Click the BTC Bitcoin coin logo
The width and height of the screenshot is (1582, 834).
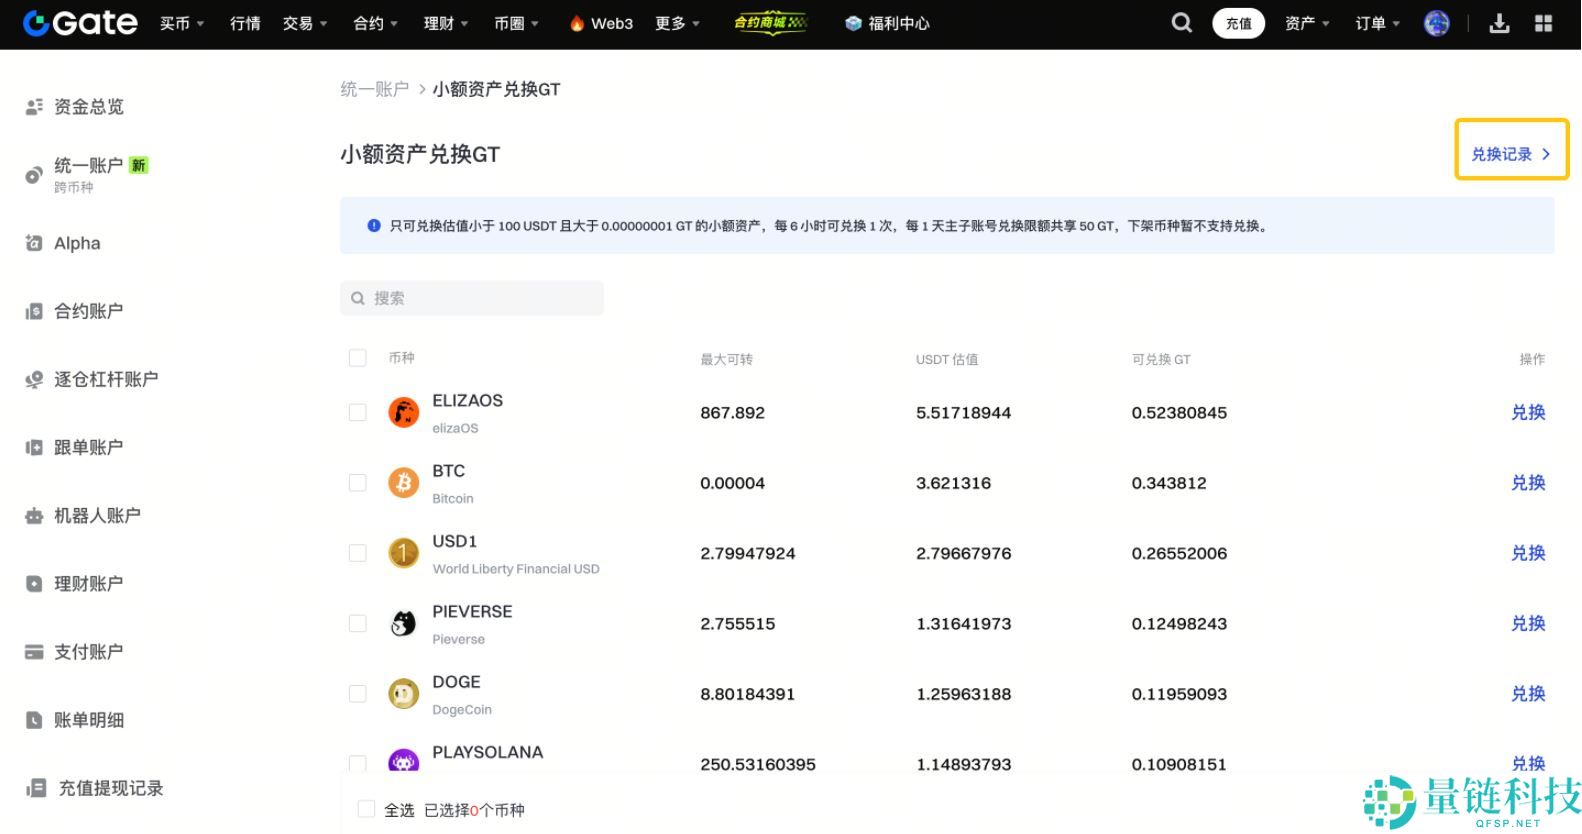(403, 483)
